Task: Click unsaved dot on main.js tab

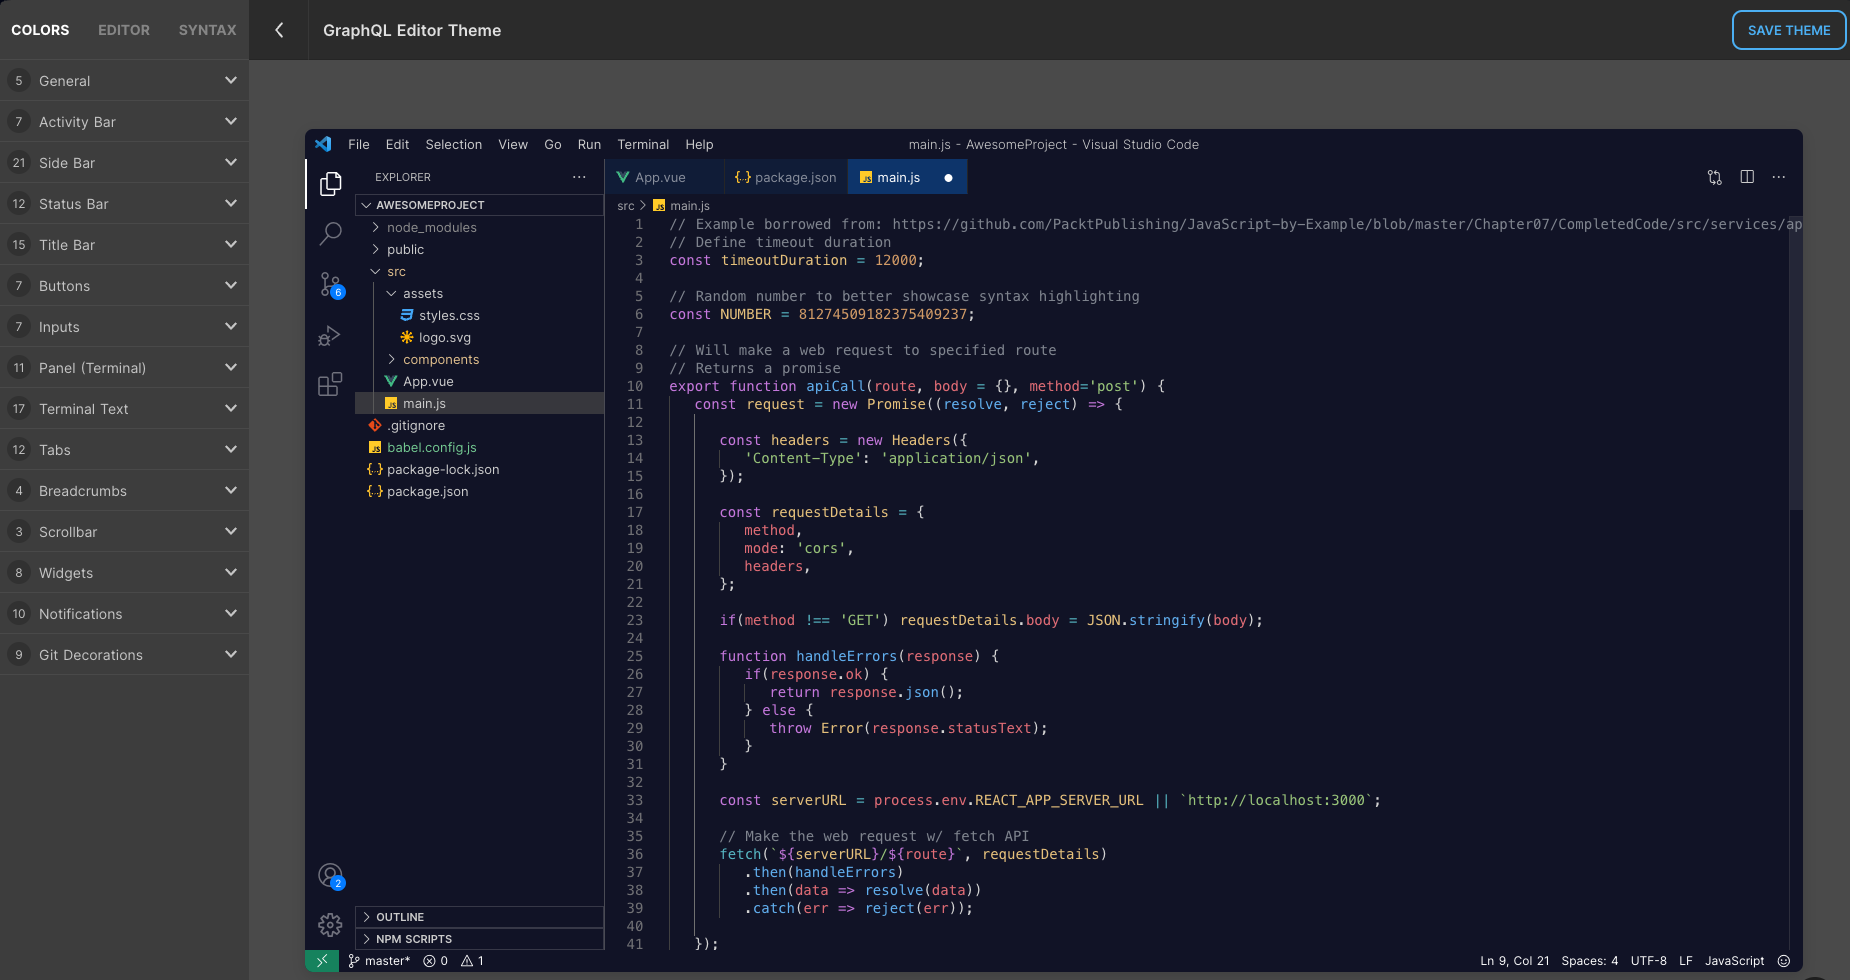Action: click(948, 178)
